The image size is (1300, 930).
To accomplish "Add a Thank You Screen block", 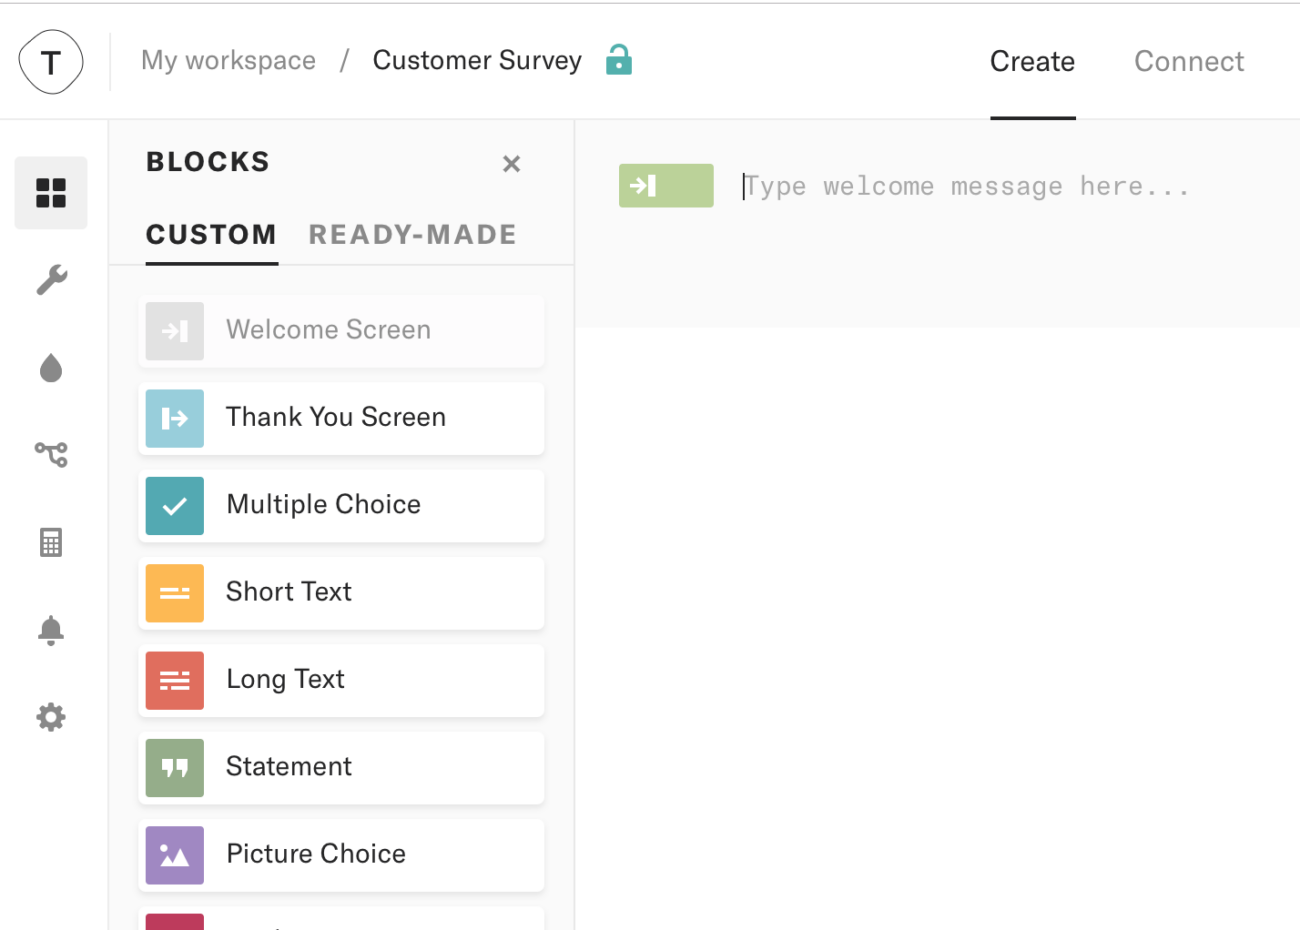I will pos(341,418).
